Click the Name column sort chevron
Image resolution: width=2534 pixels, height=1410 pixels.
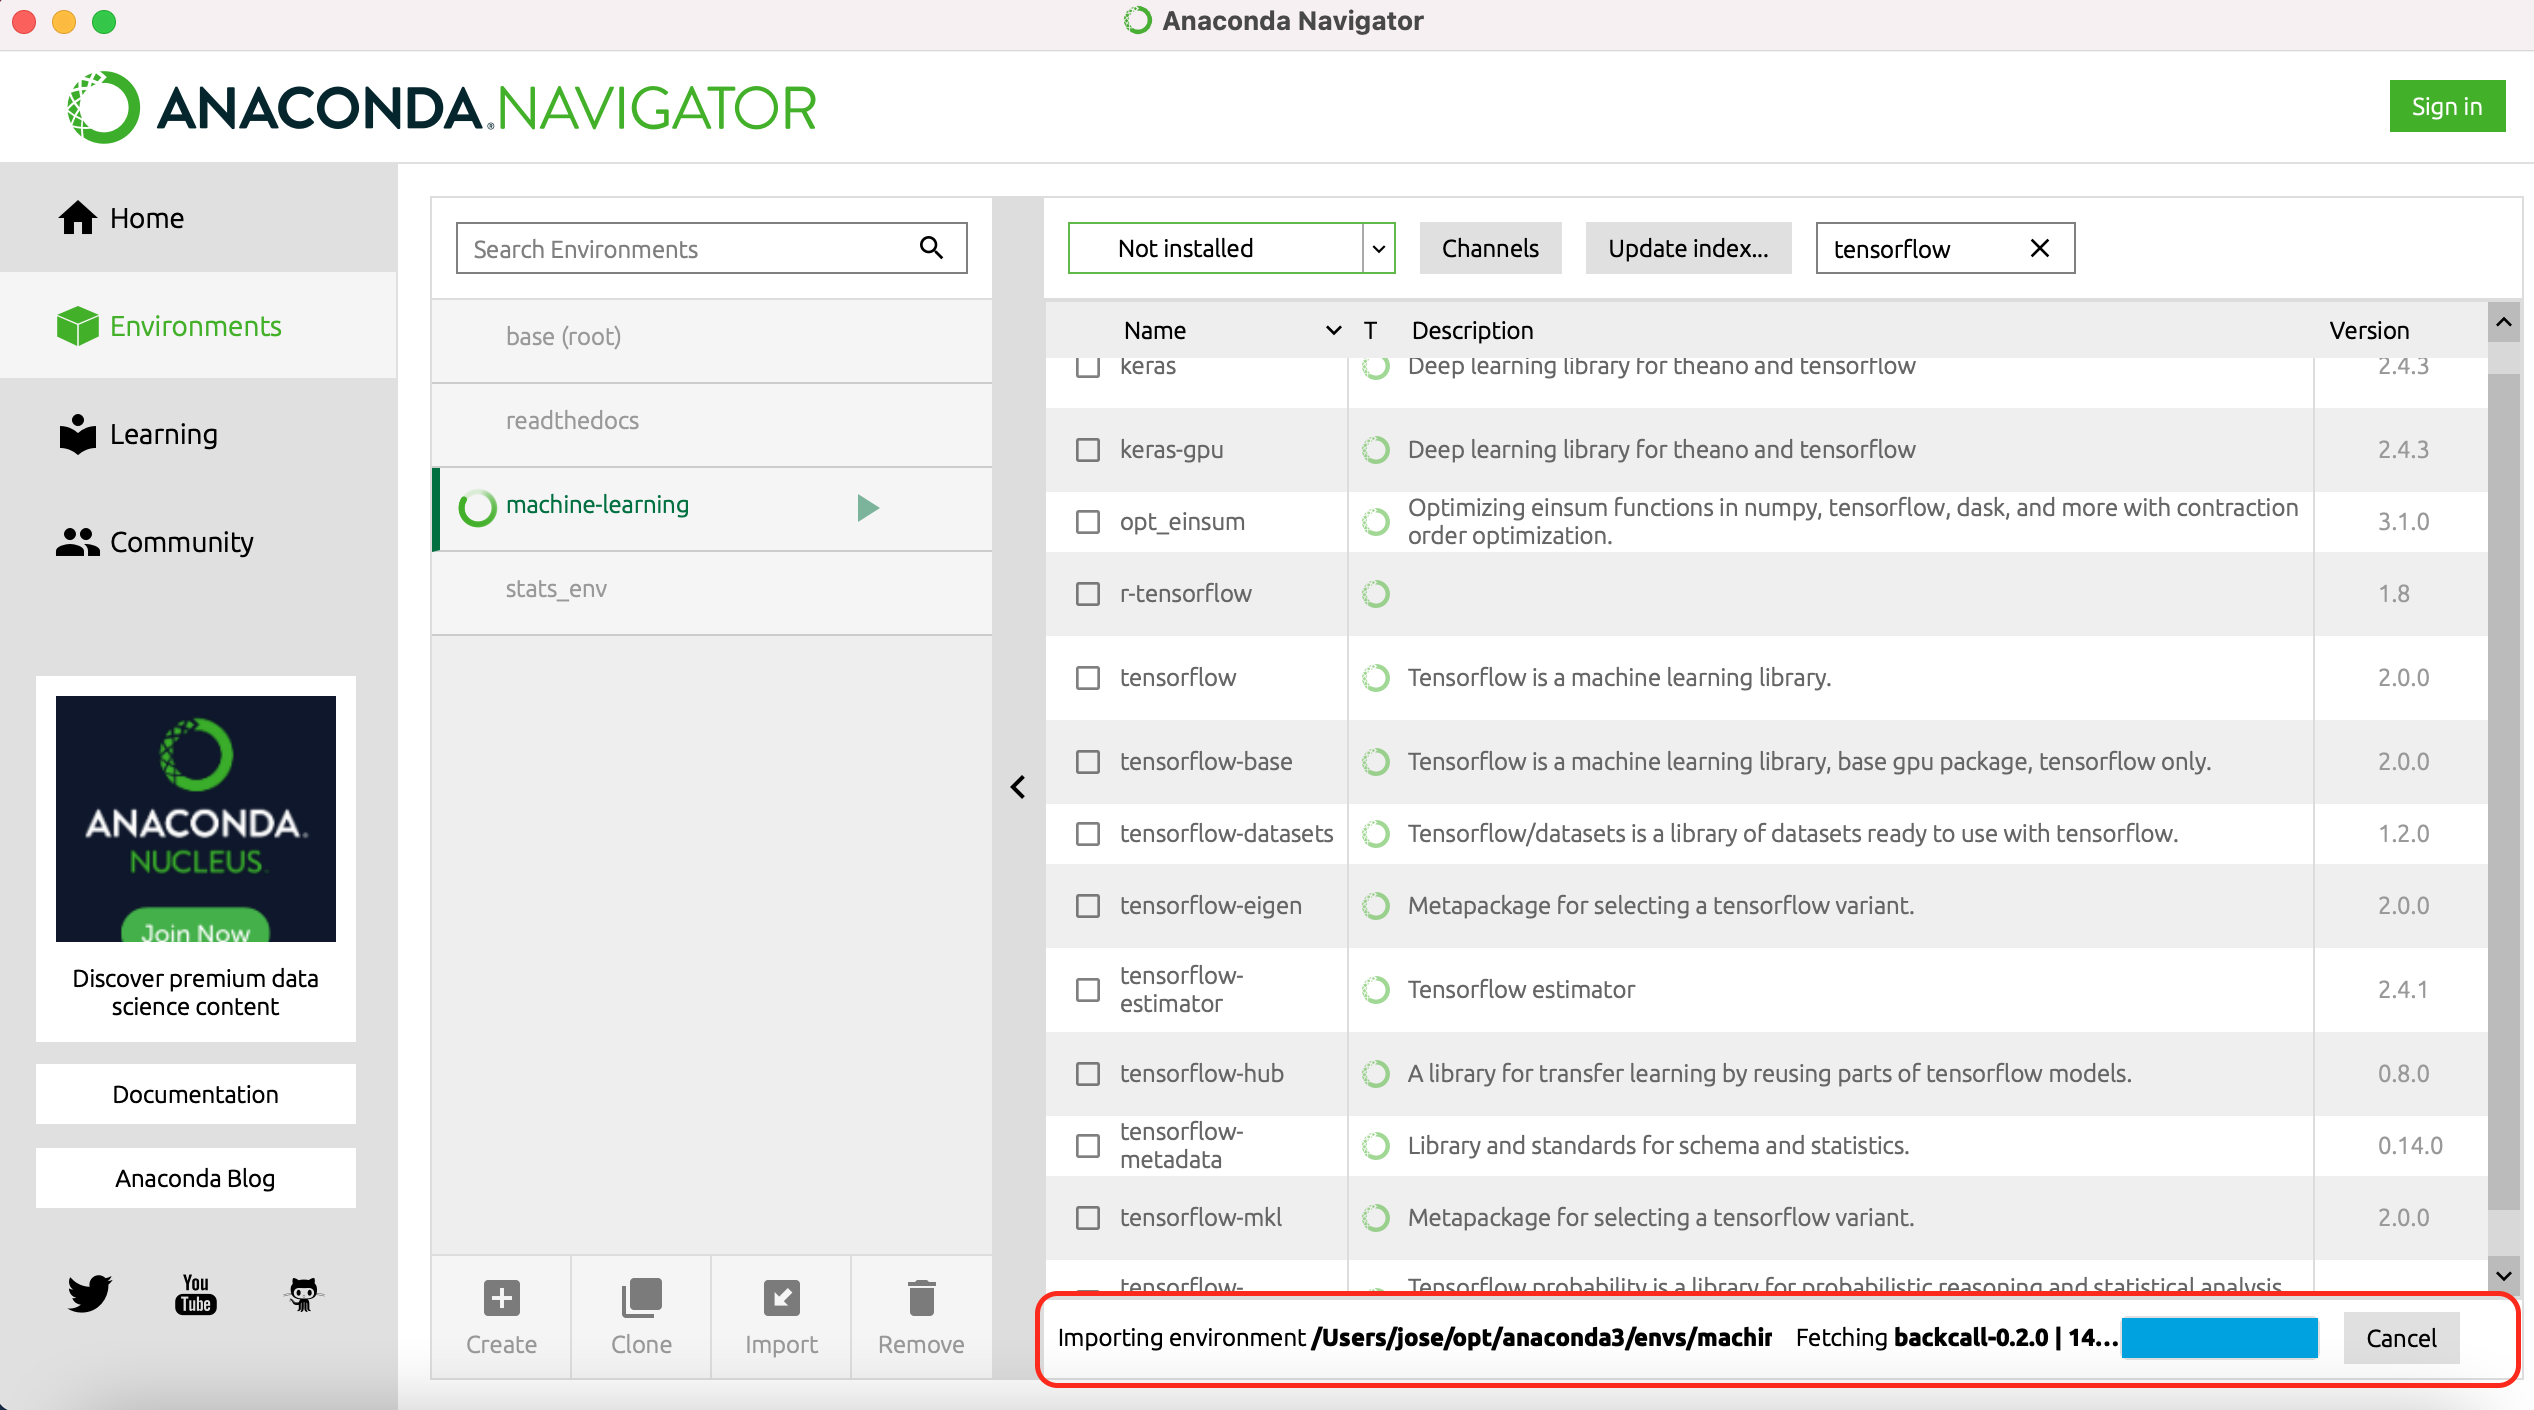(x=1333, y=330)
